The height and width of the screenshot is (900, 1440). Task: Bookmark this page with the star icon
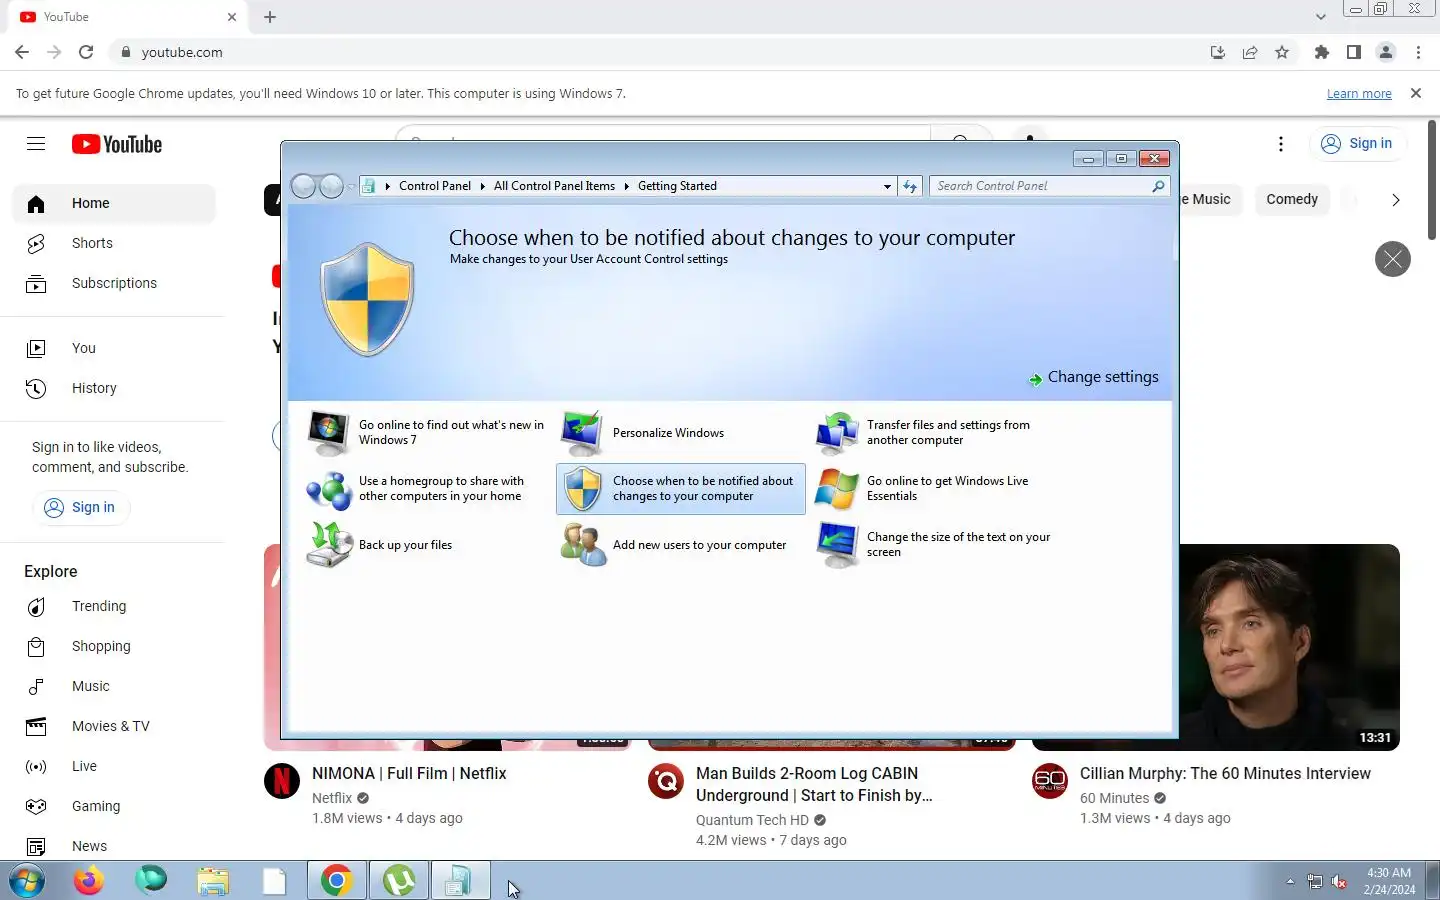coord(1282,52)
